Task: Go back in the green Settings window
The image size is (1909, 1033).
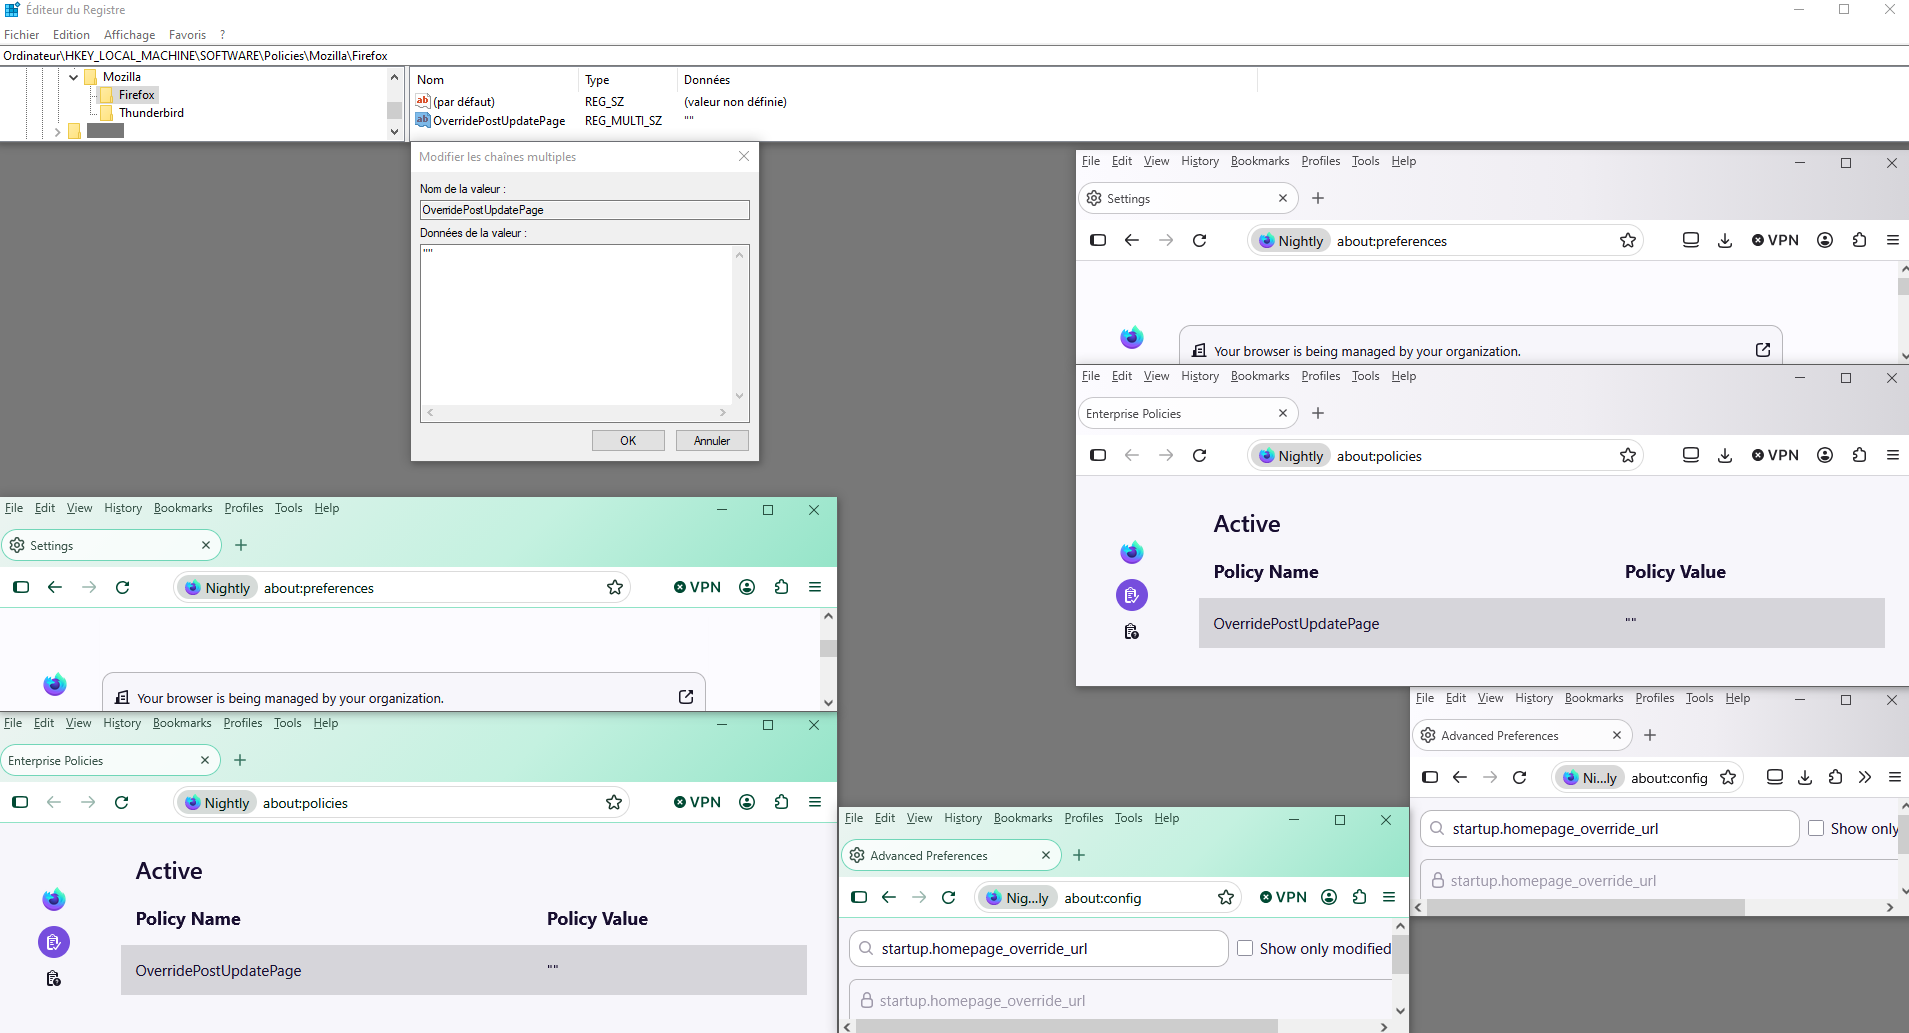Action: [x=55, y=587]
